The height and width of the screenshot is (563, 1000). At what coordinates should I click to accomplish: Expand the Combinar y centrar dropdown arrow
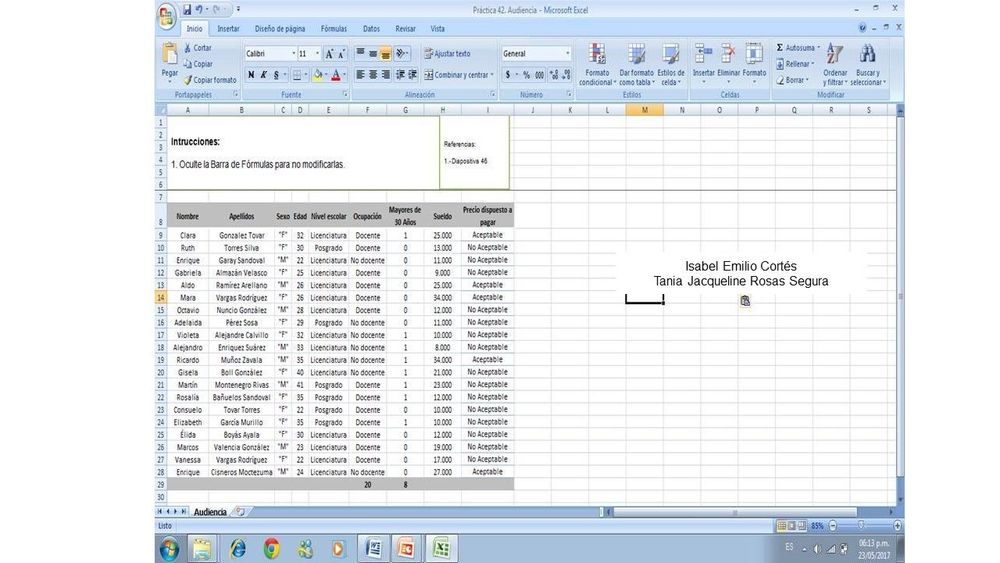coord(492,75)
